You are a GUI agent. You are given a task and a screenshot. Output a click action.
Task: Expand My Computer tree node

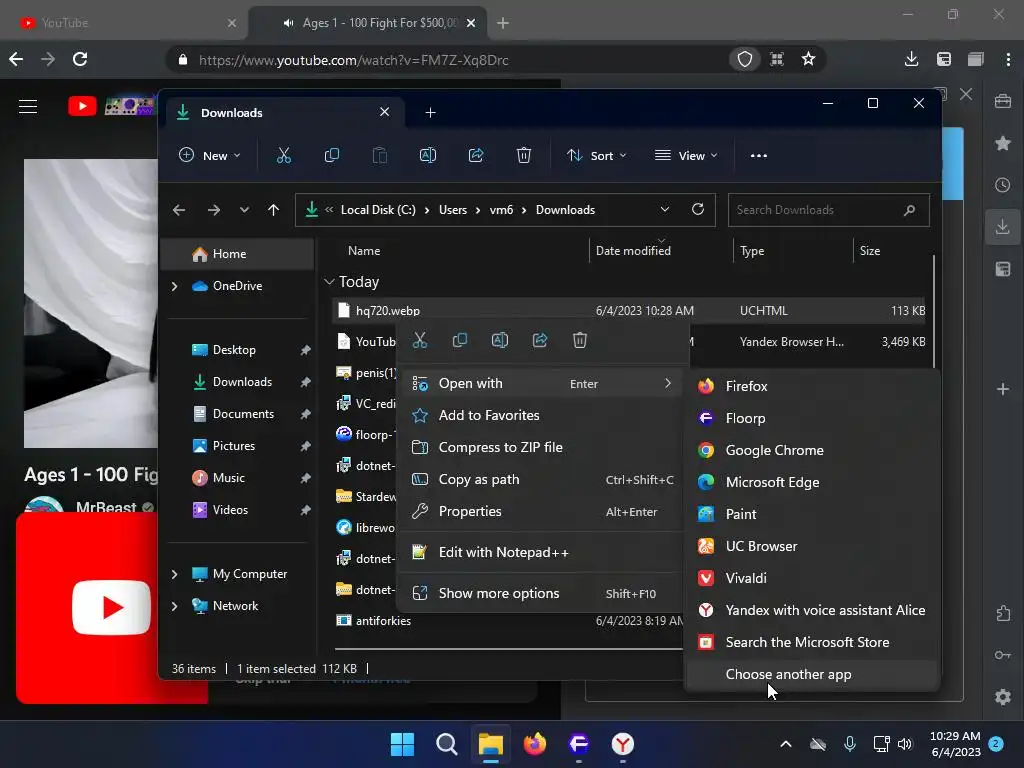(174, 574)
